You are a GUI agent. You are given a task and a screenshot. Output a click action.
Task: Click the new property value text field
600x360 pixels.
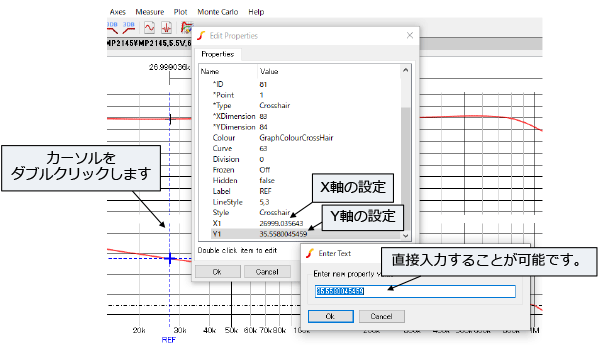click(x=415, y=291)
